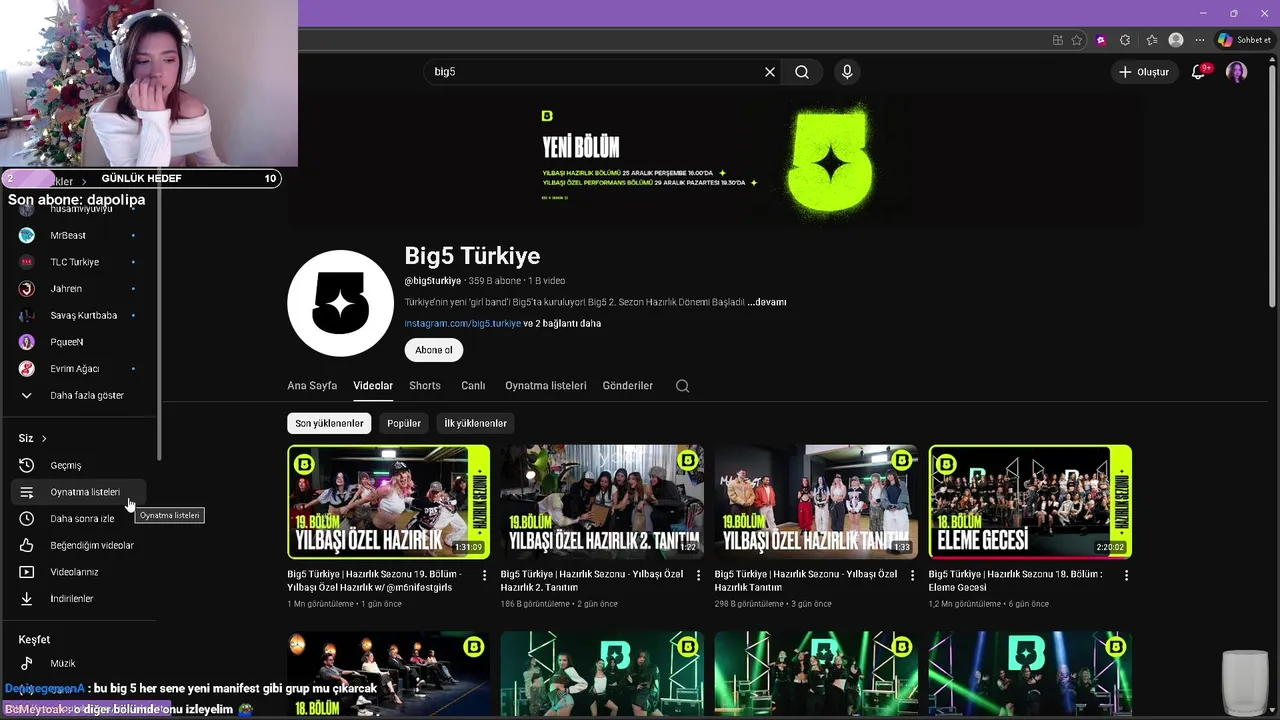Play the 2:20:02 Eleme Gecesi thumbnail
Image resolution: width=1280 pixels, height=720 pixels.
(1030, 502)
